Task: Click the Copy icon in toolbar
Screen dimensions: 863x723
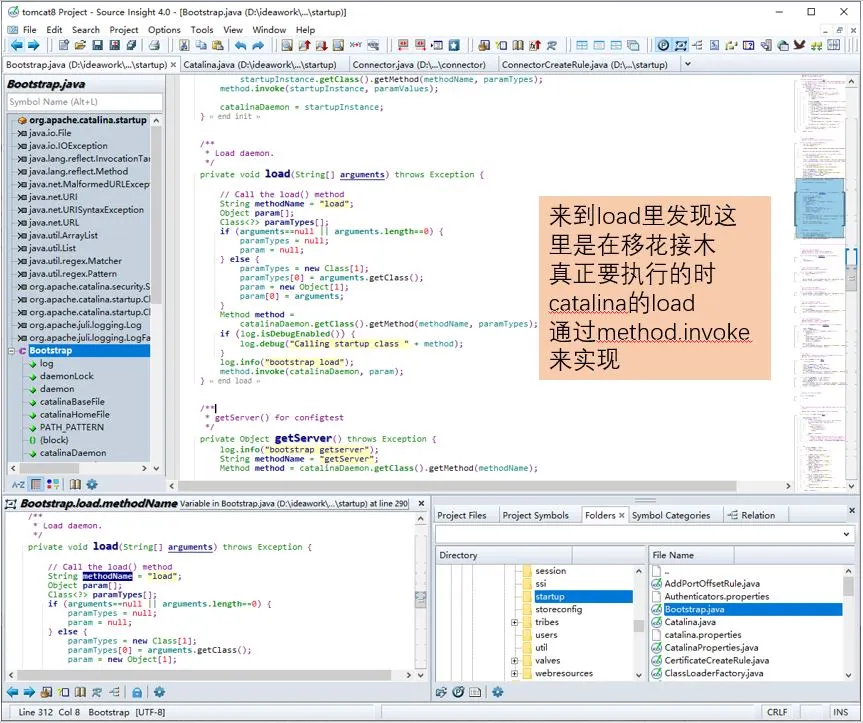Action: tap(201, 46)
